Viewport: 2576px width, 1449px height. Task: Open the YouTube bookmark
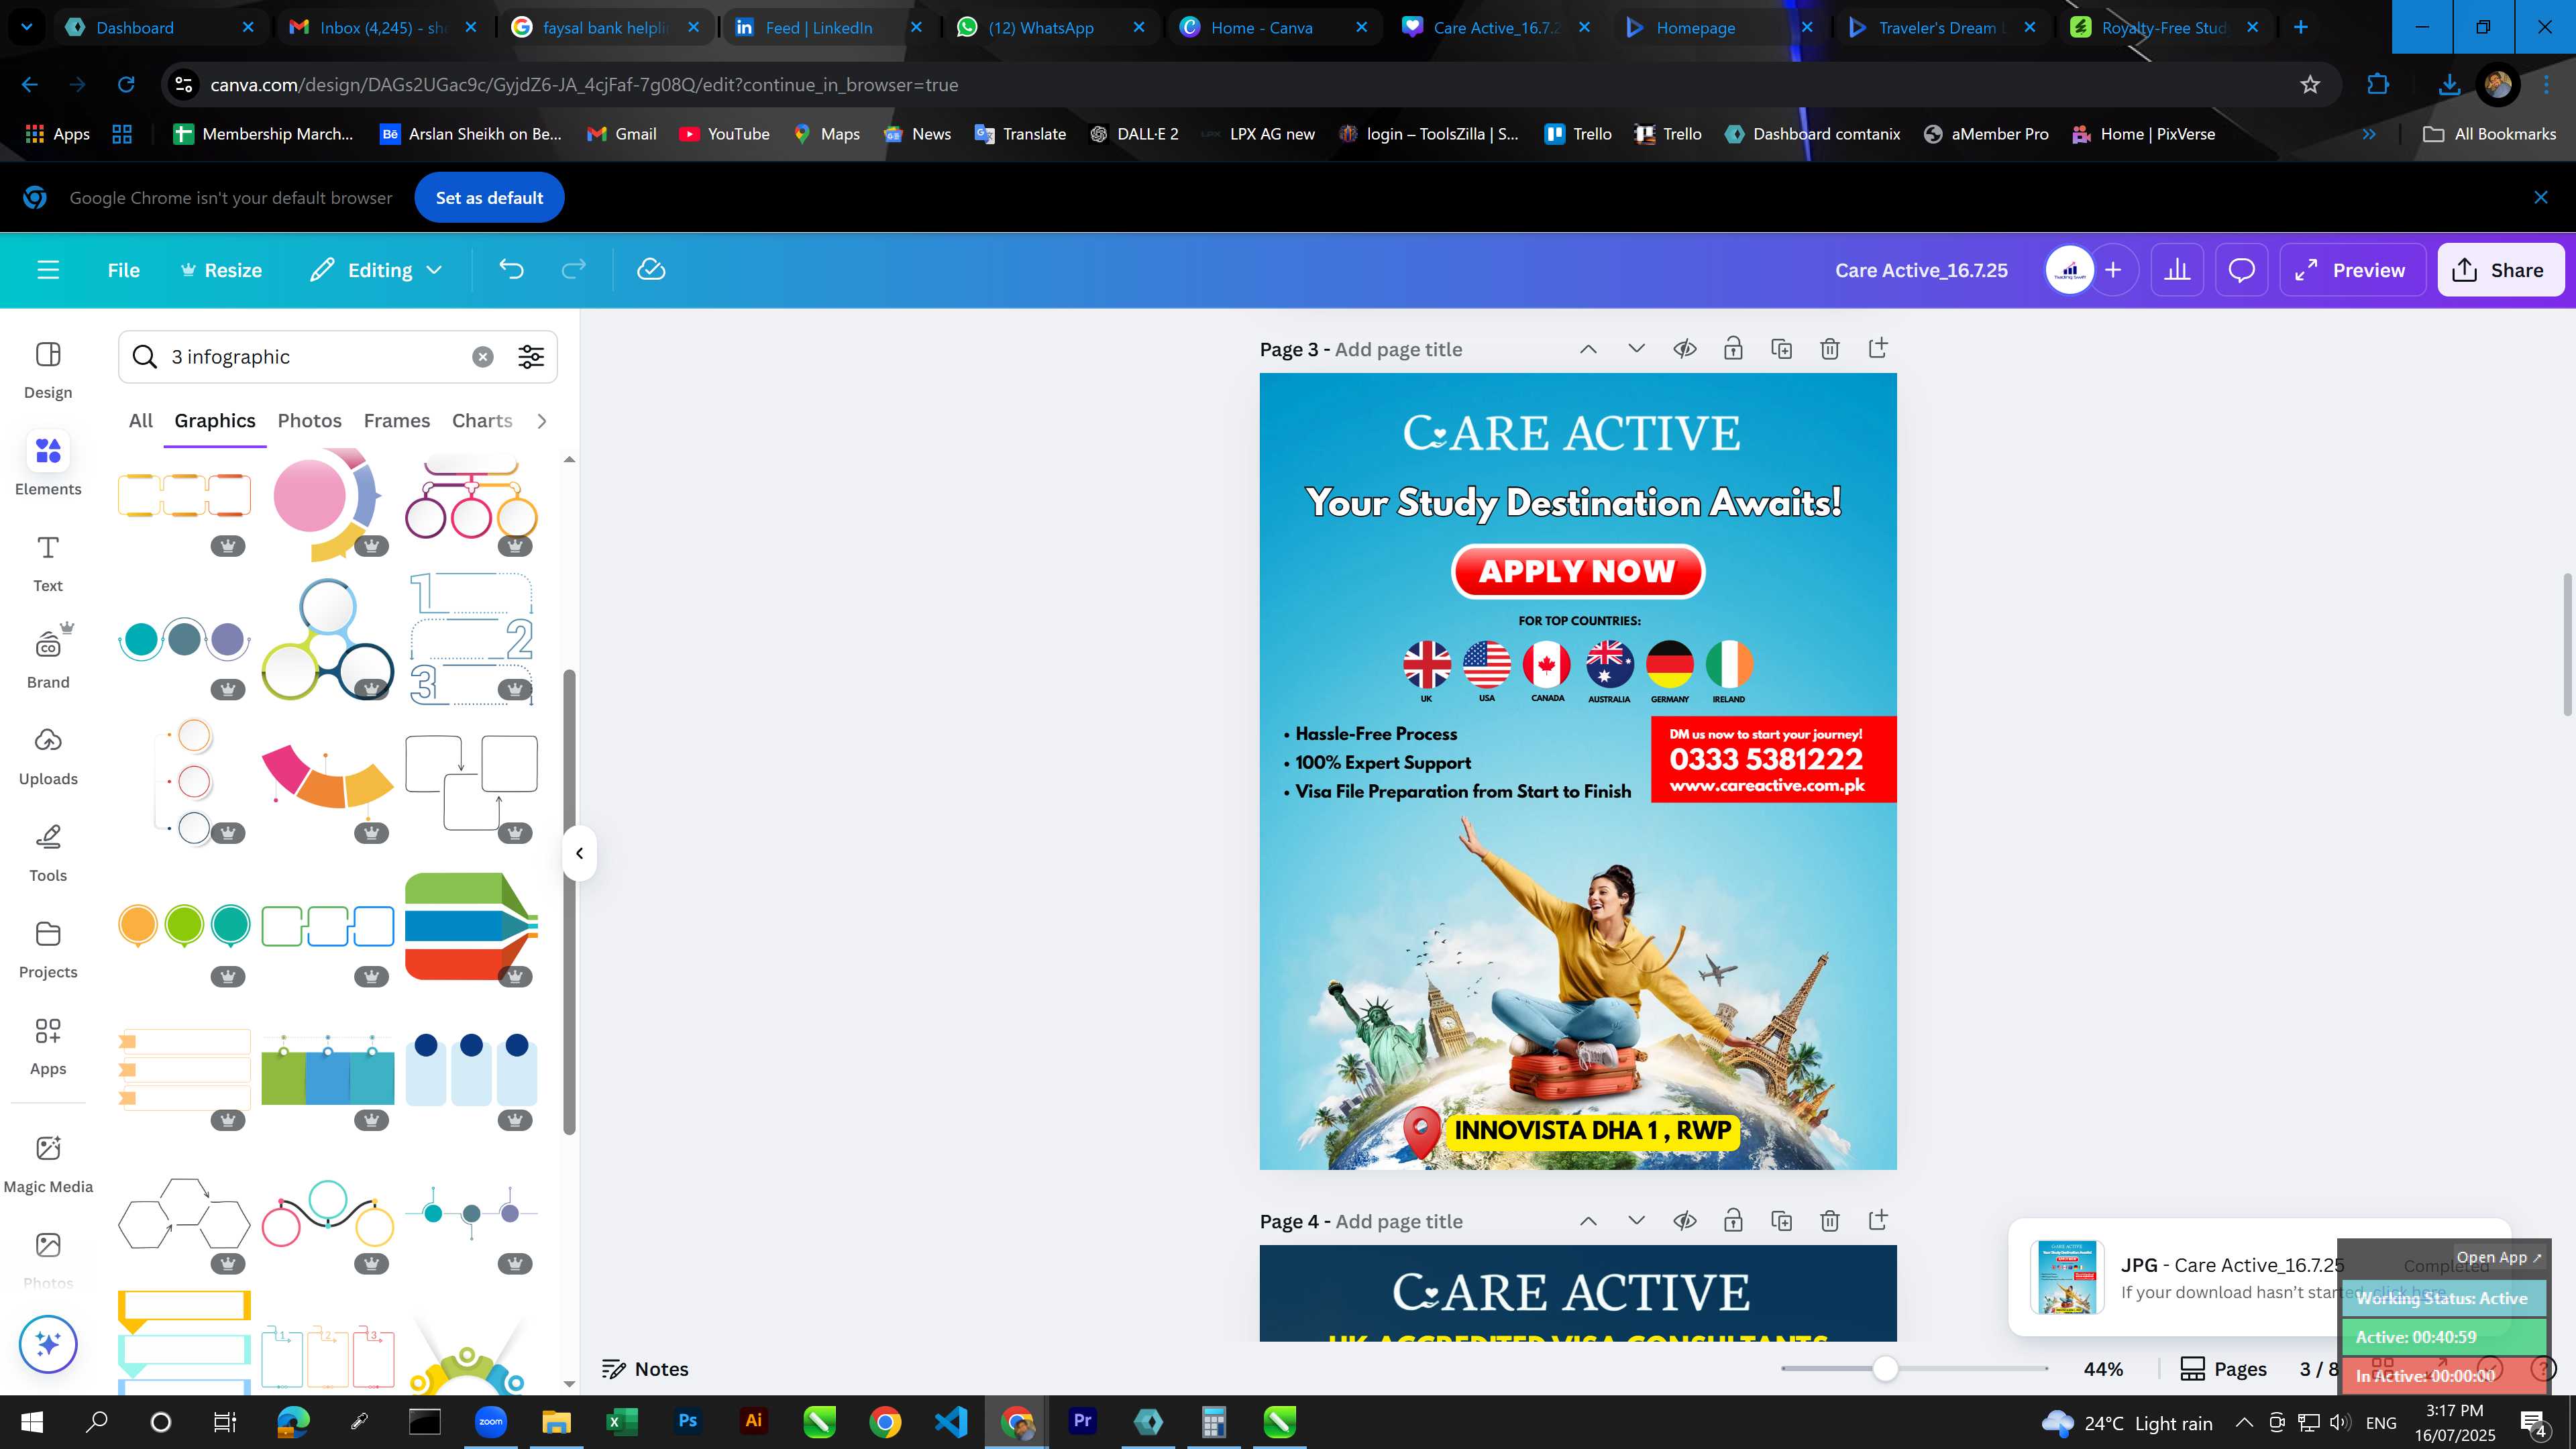click(x=724, y=134)
